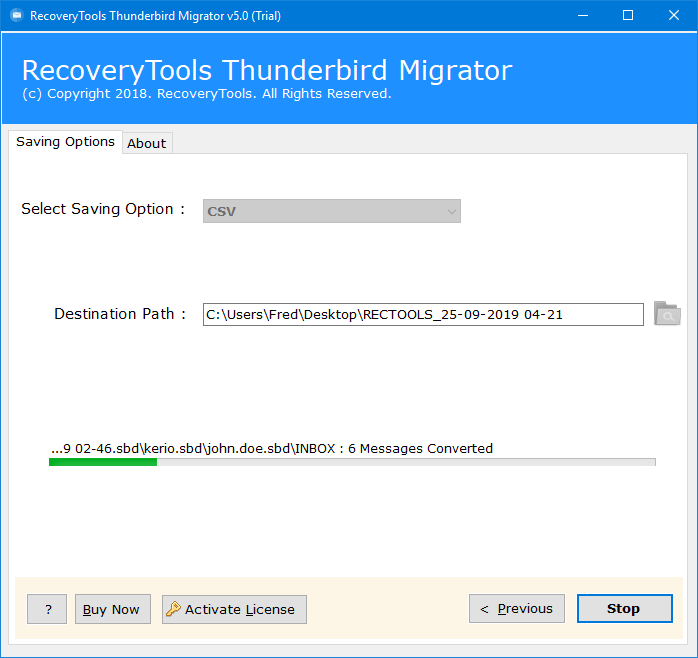Image resolution: width=698 pixels, height=658 pixels.
Task: Select the Saving Options tab
Action: (65, 142)
